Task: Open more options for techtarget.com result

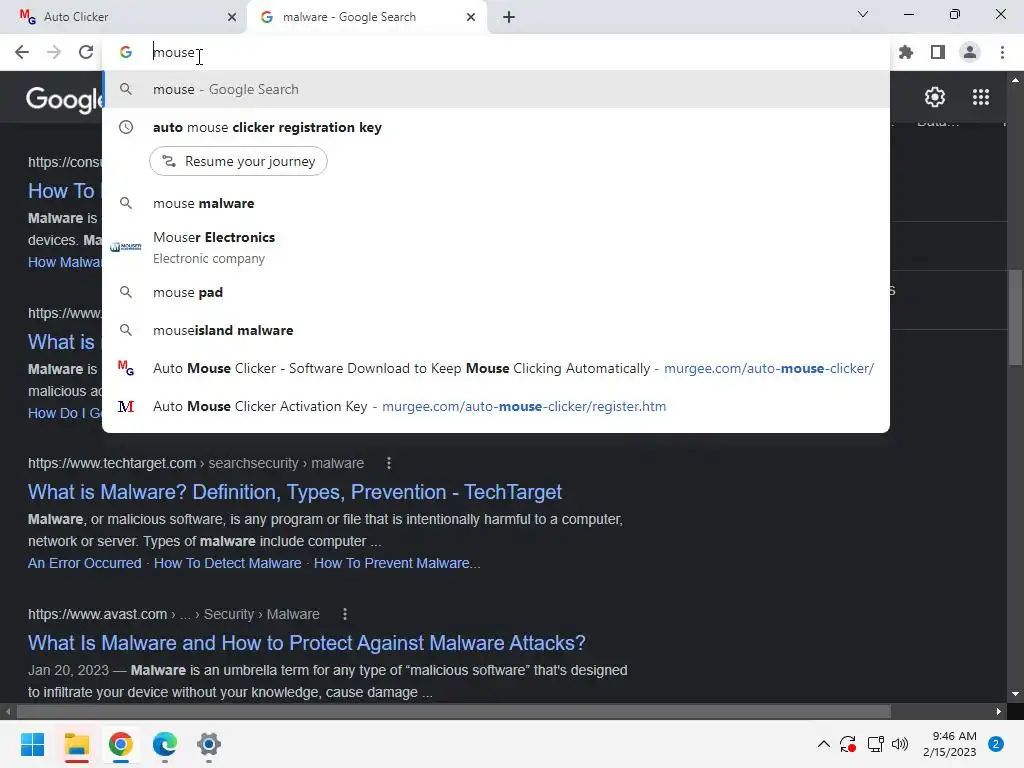Action: click(389, 463)
